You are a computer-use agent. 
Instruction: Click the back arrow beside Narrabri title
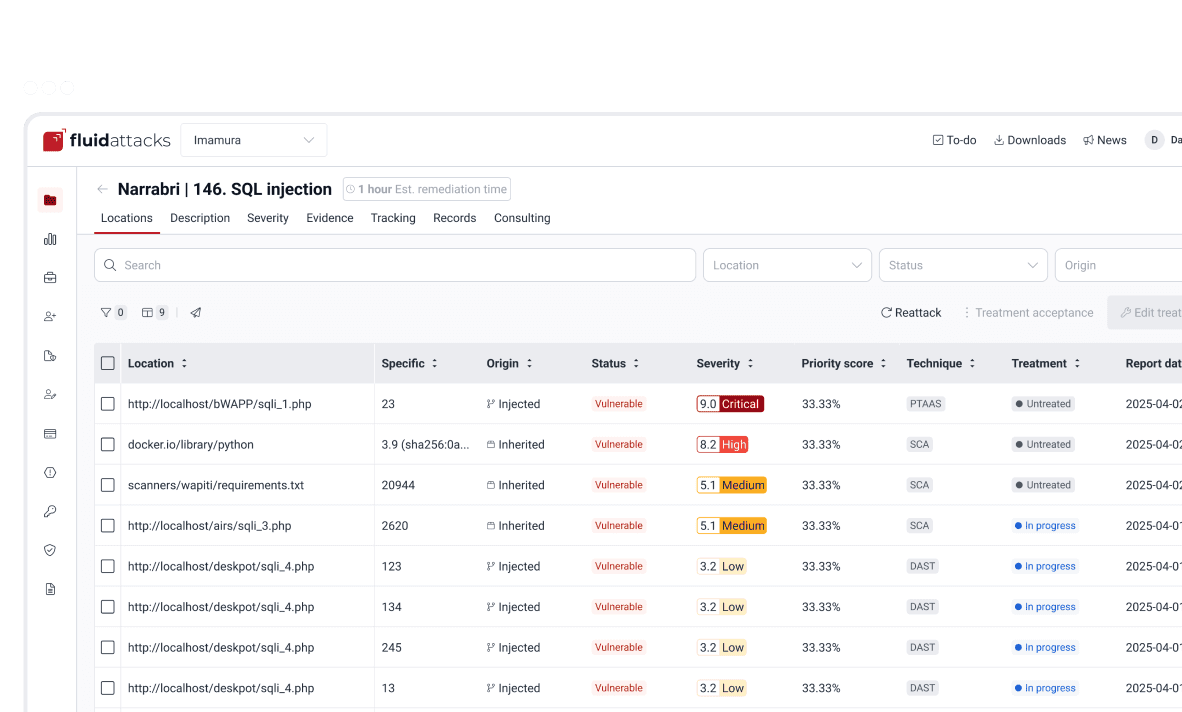click(x=103, y=189)
